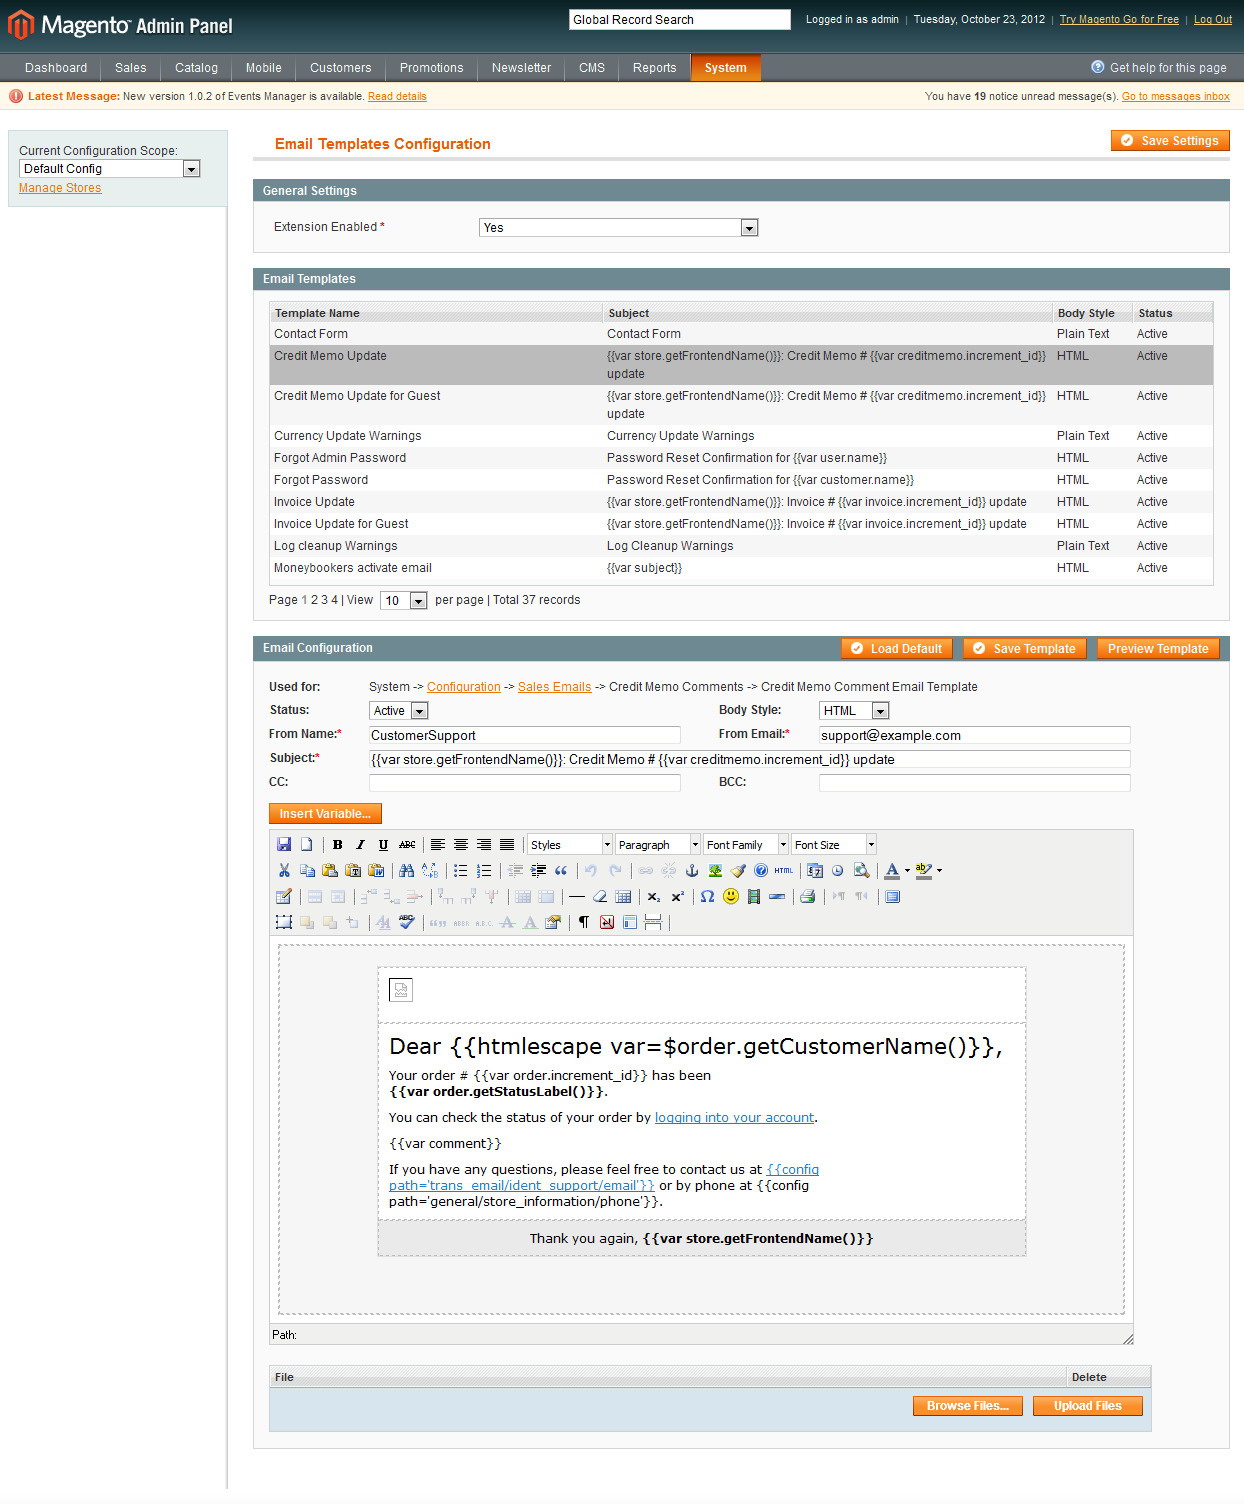Viewport: 1244px width, 1504px height.
Task: Click the Global Record Search field
Action: (679, 19)
